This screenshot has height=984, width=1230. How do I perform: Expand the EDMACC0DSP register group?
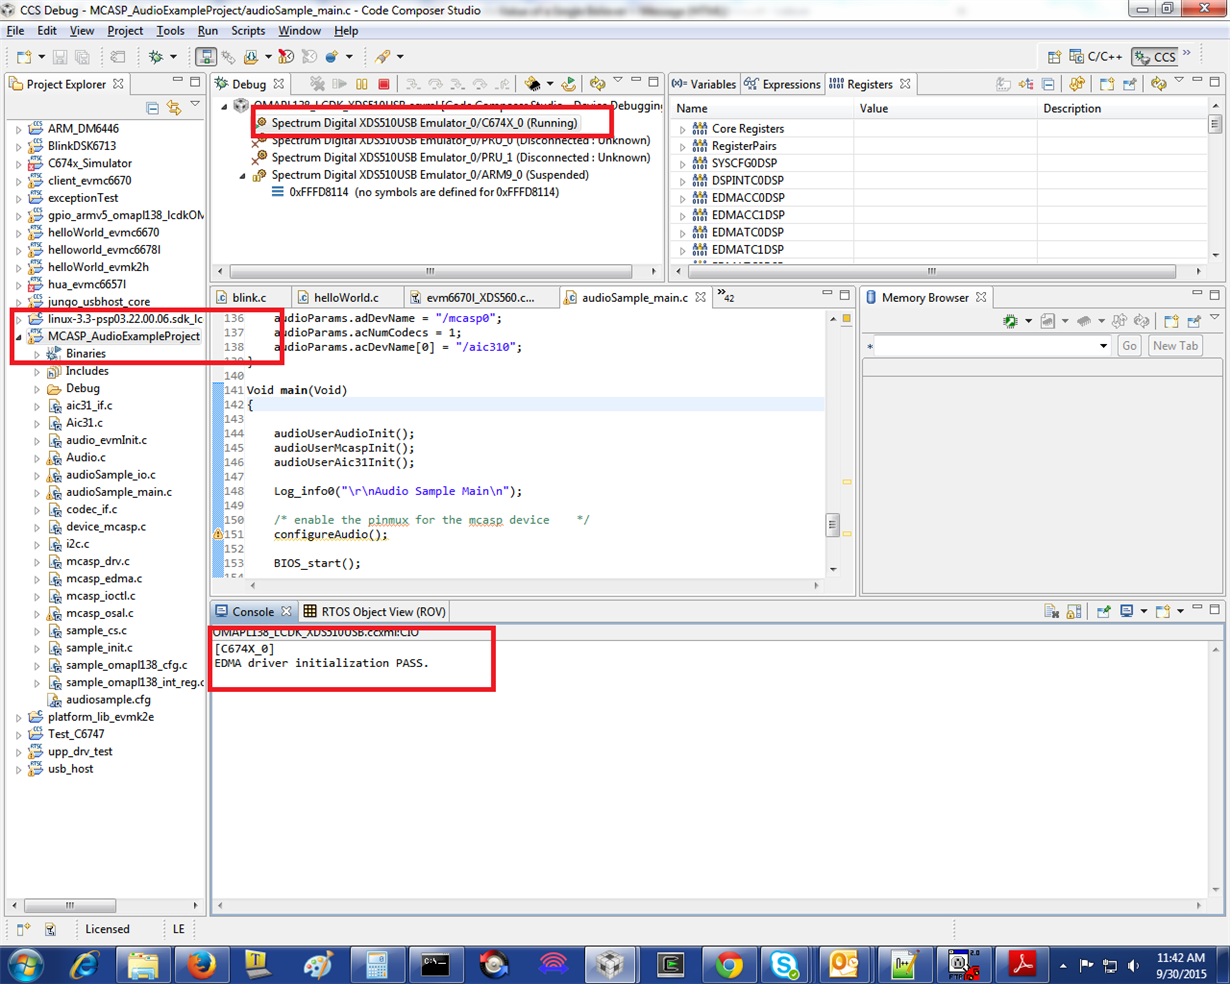click(x=683, y=198)
